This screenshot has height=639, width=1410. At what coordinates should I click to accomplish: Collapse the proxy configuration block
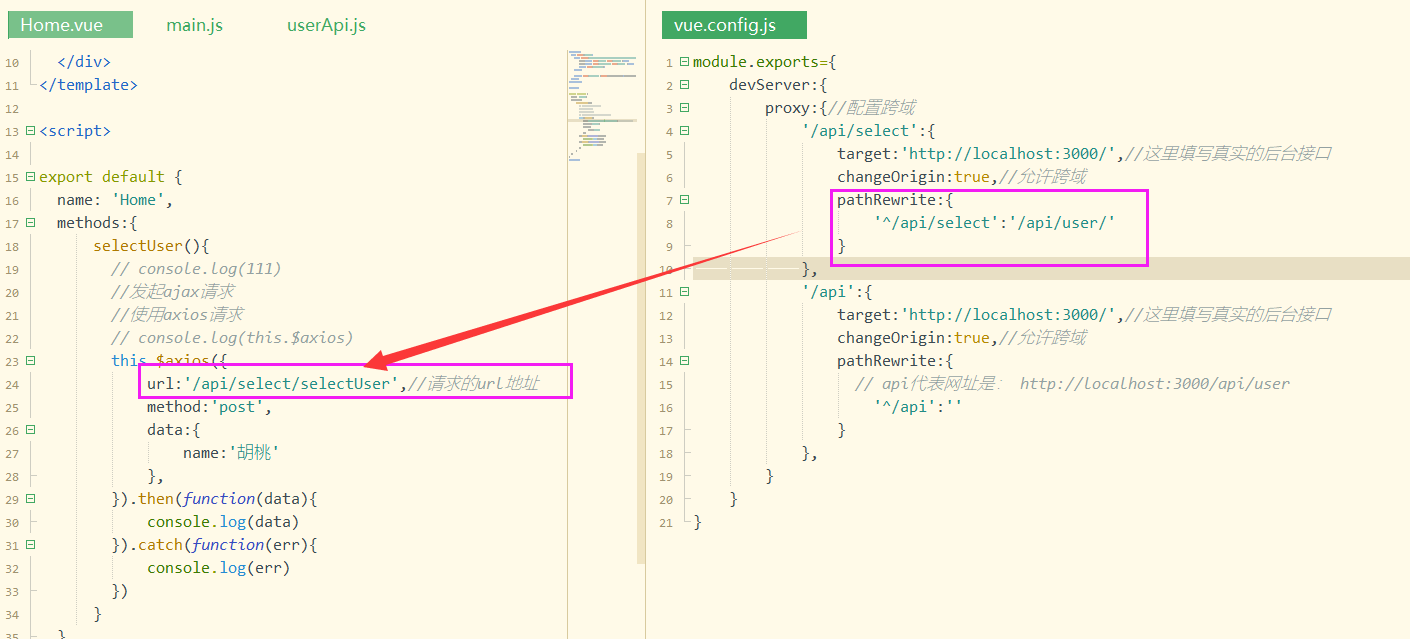pyautogui.click(x=684, y=107)
